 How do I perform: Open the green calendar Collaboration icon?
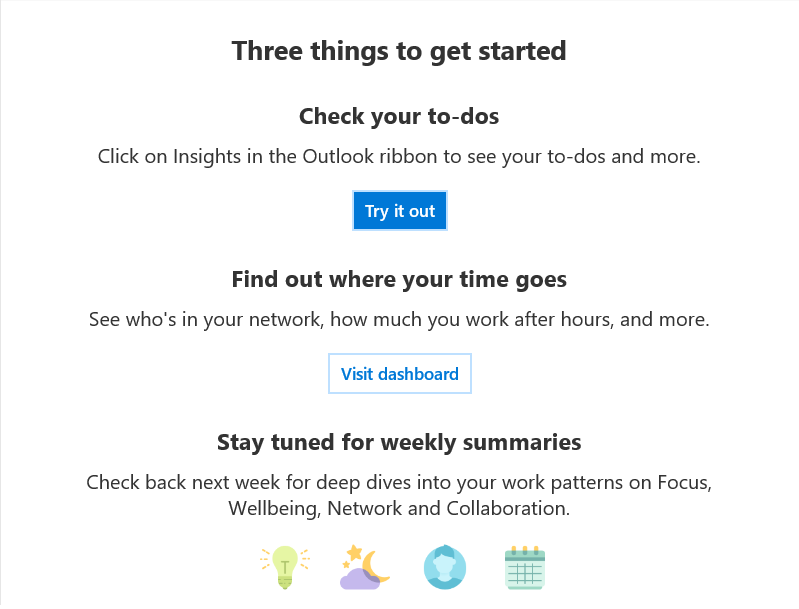525,568
